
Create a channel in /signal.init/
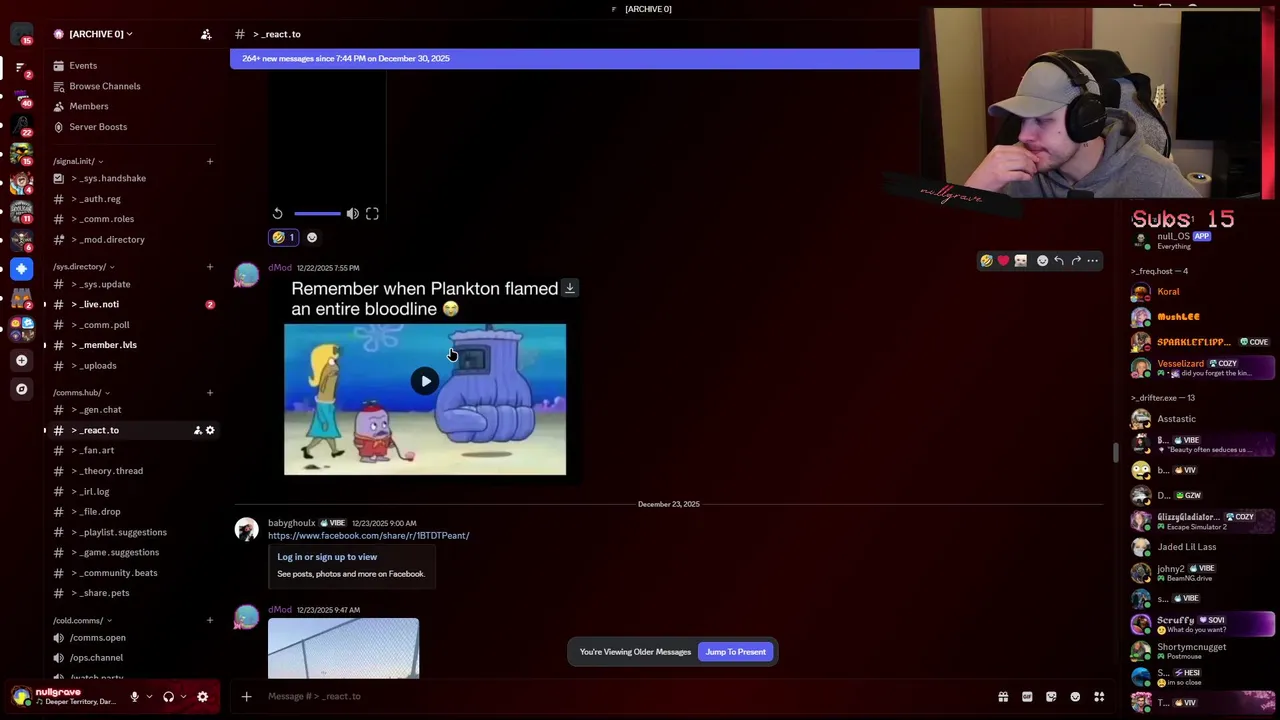[210, 161]
